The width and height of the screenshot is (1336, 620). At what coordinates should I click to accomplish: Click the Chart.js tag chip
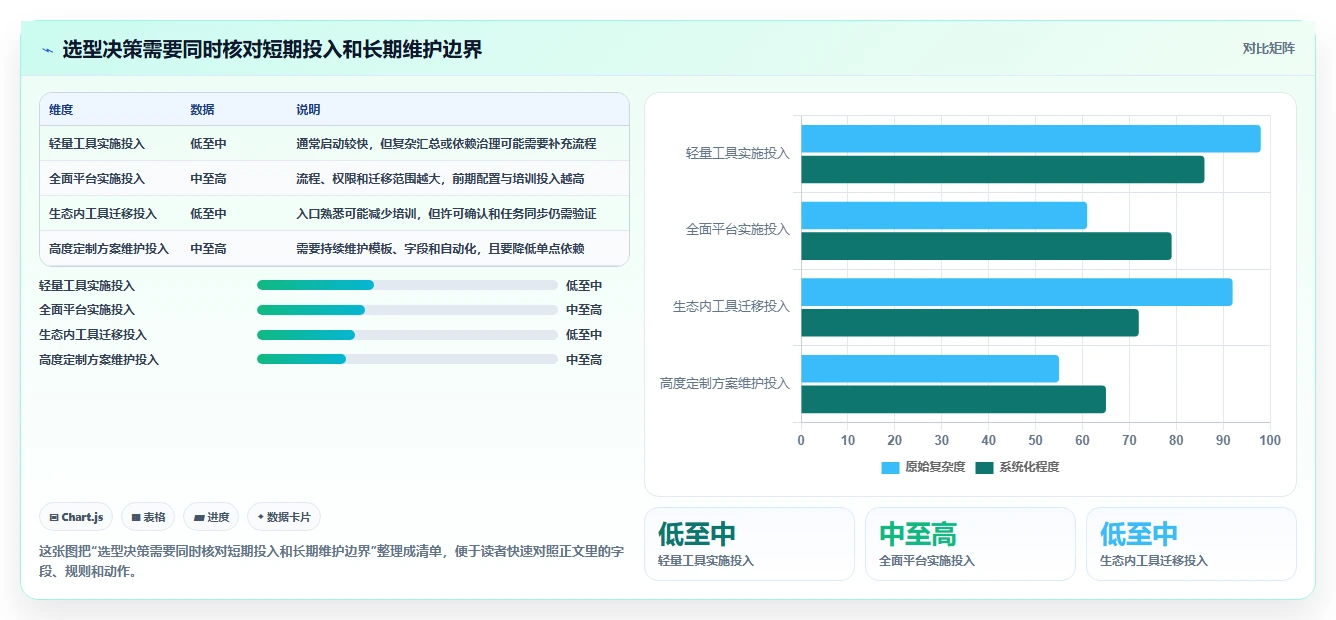(76, 517)
